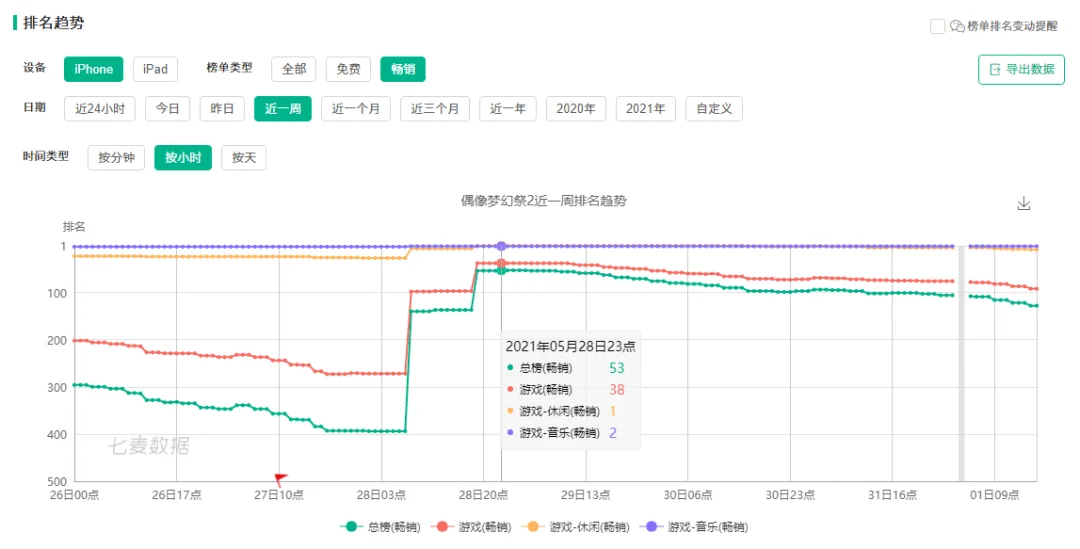Open the 自定义 custom date picker
The image size is (1080, 549).
(714, 109)
